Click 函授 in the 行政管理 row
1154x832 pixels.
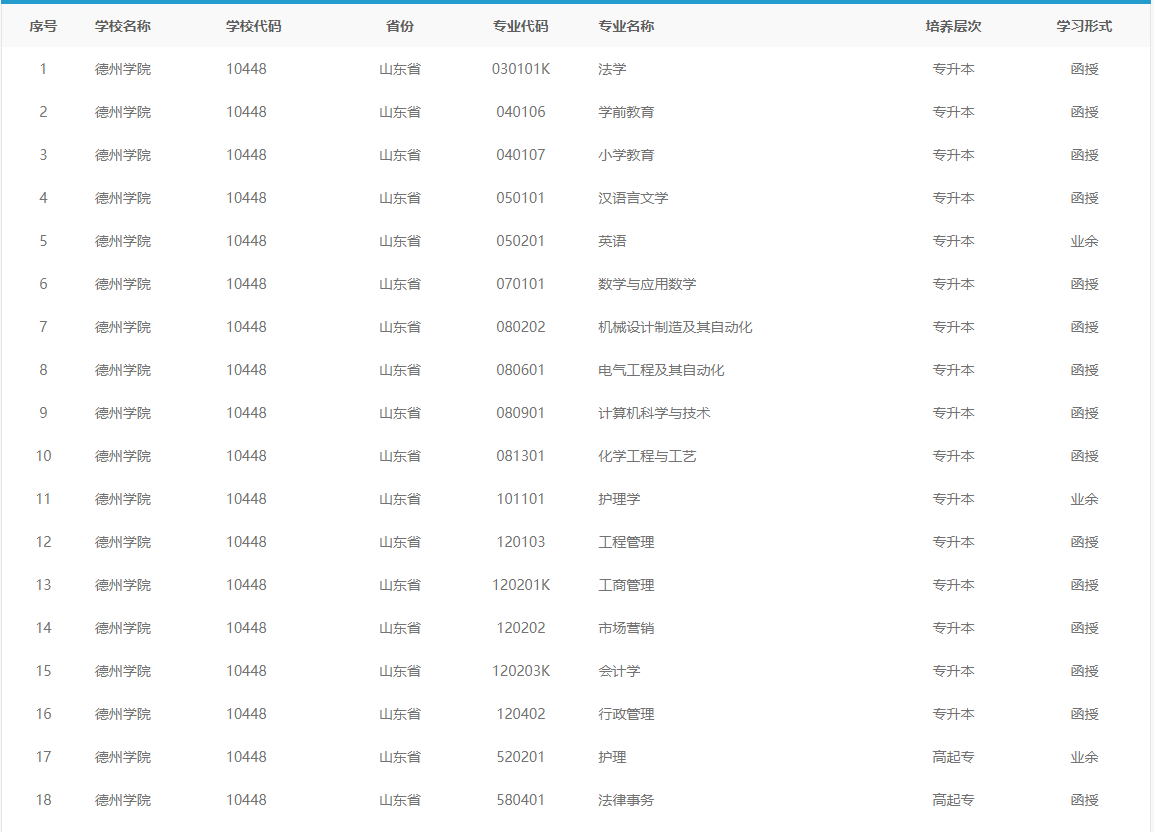(x=1084, y=714)
